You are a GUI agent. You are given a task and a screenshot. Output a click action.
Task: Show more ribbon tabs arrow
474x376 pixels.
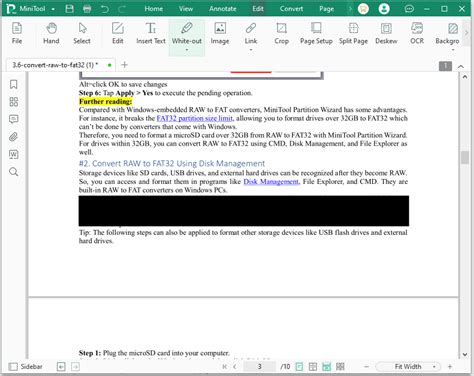(350, 9)
